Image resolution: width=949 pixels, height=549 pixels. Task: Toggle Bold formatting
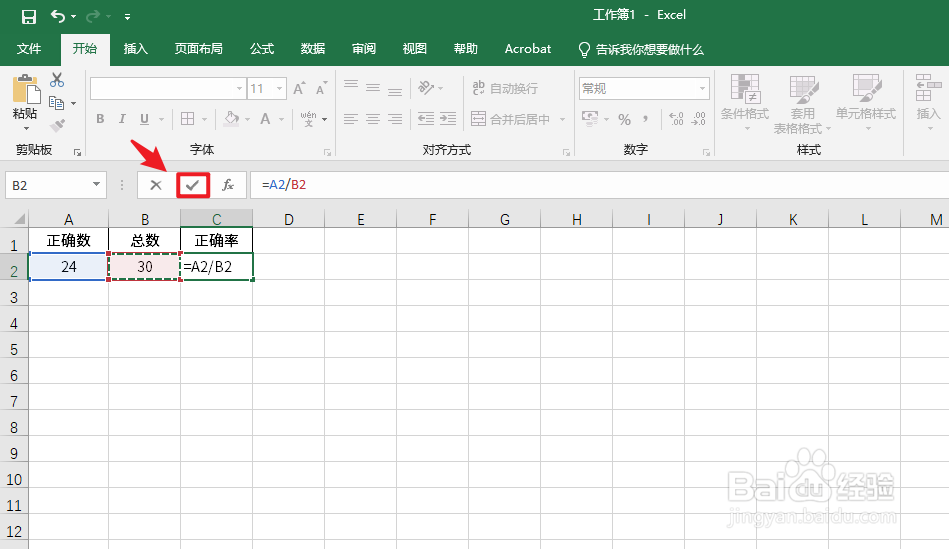[x=100, y=119]
